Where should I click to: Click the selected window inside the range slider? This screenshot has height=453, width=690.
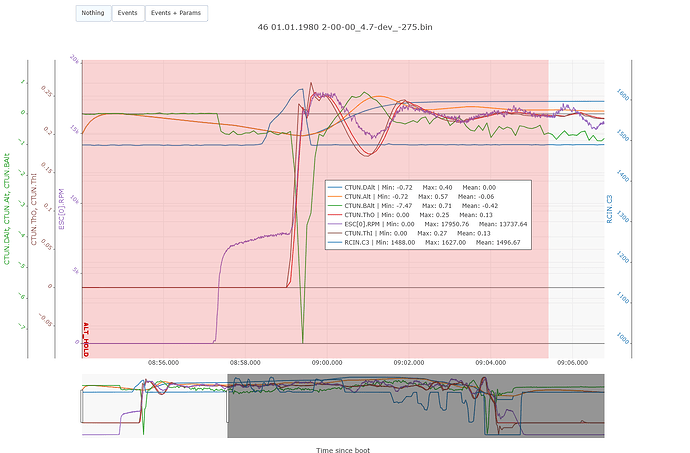click(155, 406)
